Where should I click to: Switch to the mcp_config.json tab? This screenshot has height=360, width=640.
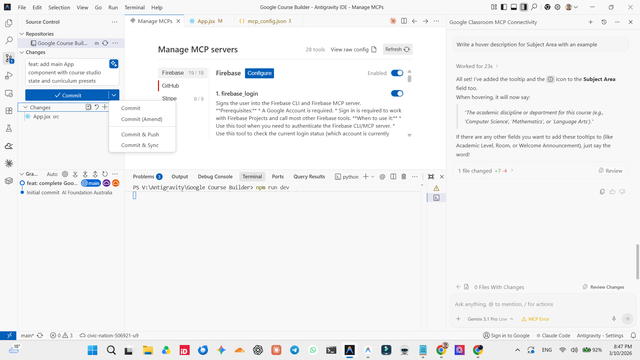269,21
